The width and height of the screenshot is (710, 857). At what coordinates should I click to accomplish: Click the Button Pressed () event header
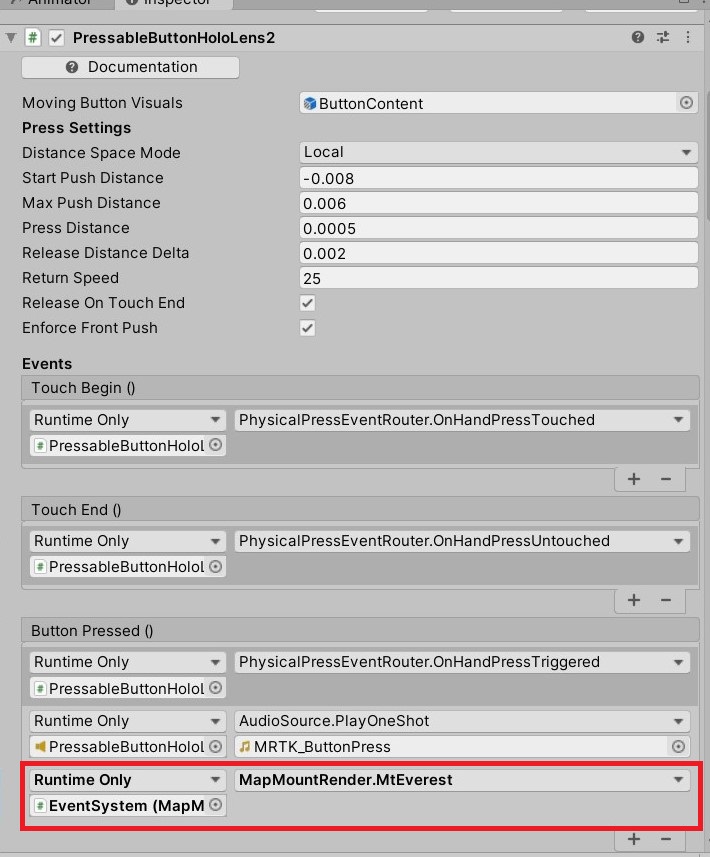click(x=360, y=631)
